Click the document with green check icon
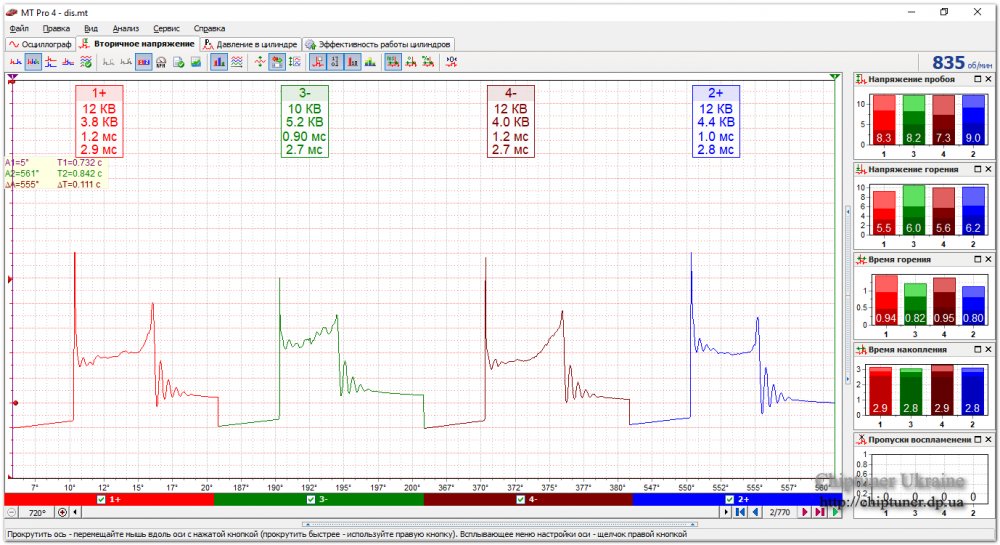 click(179, 62)
